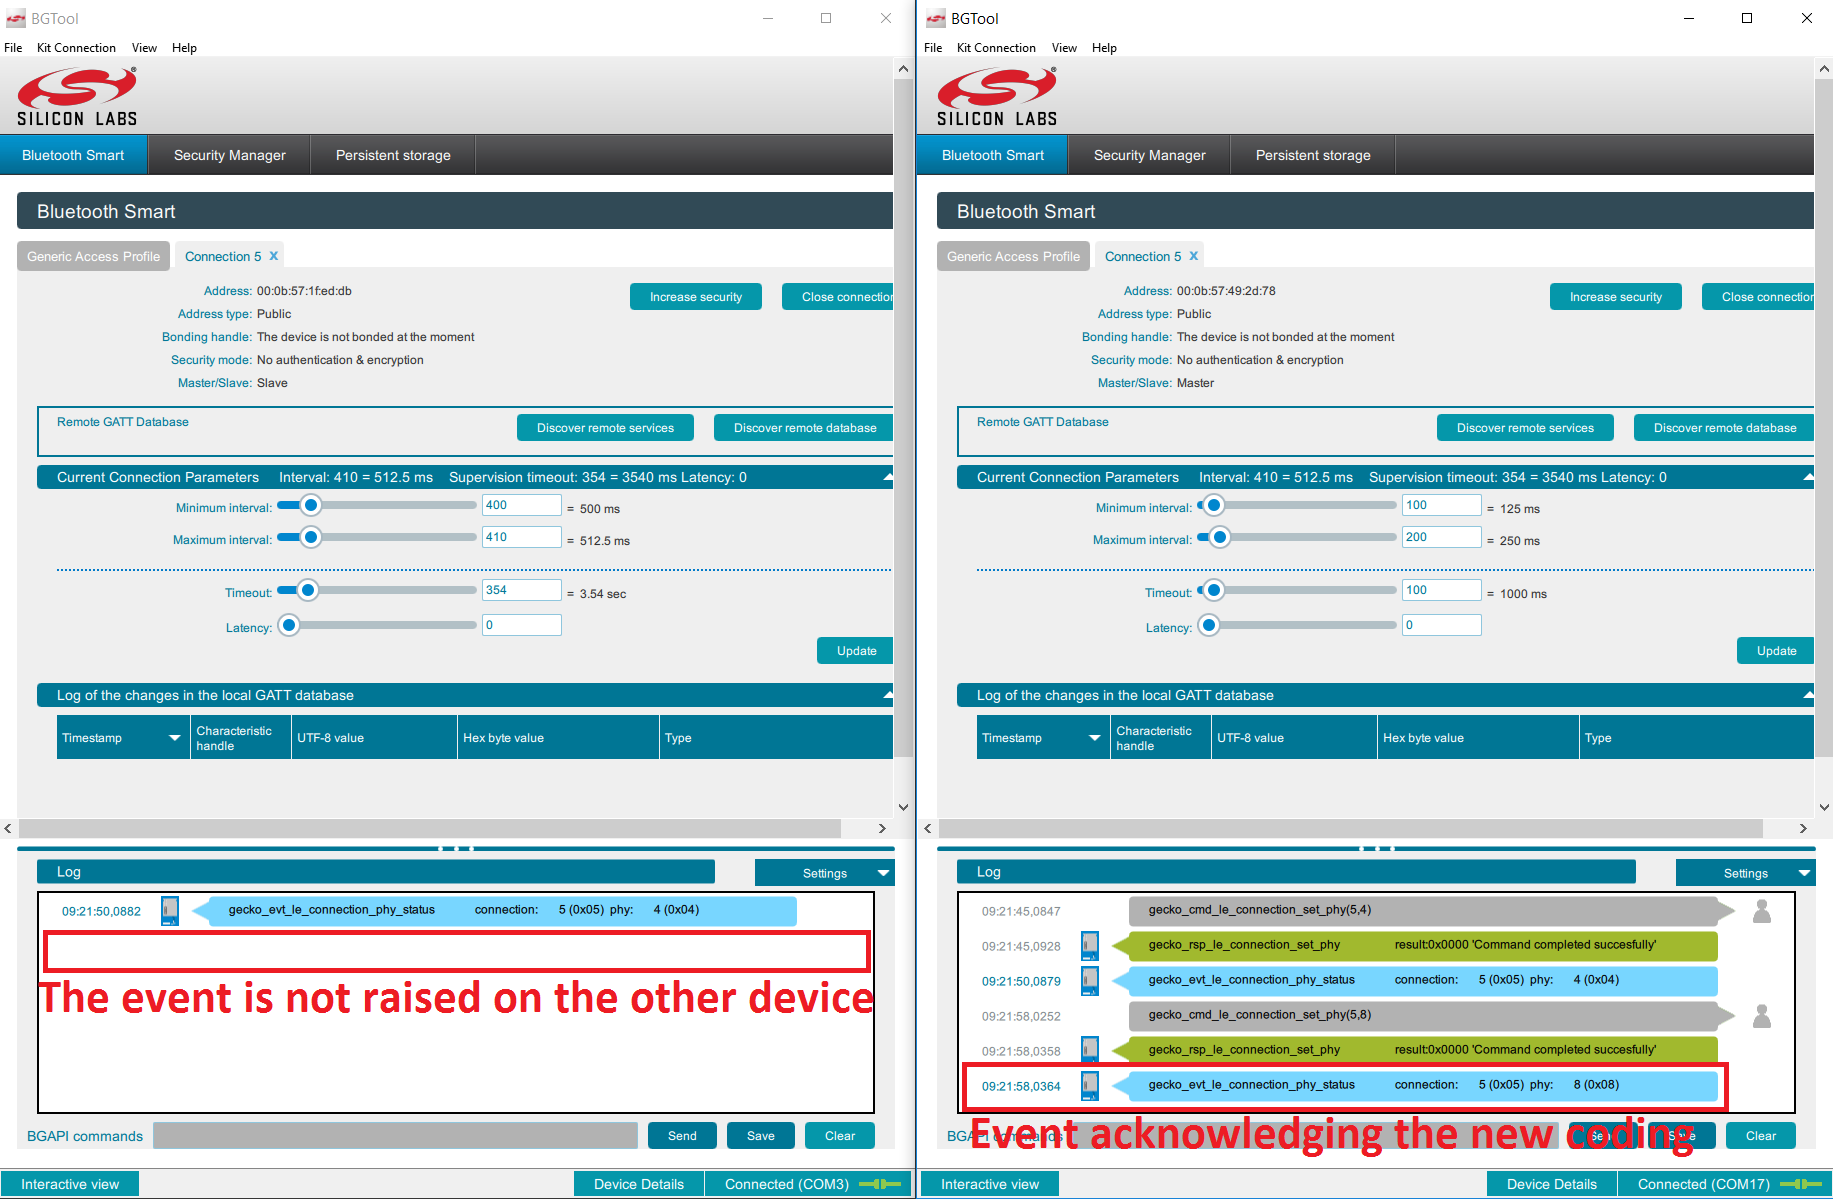Switch to Interactive view in left window
Viewport: 1833px width, 1199px height.
[x=70, y=1184]
